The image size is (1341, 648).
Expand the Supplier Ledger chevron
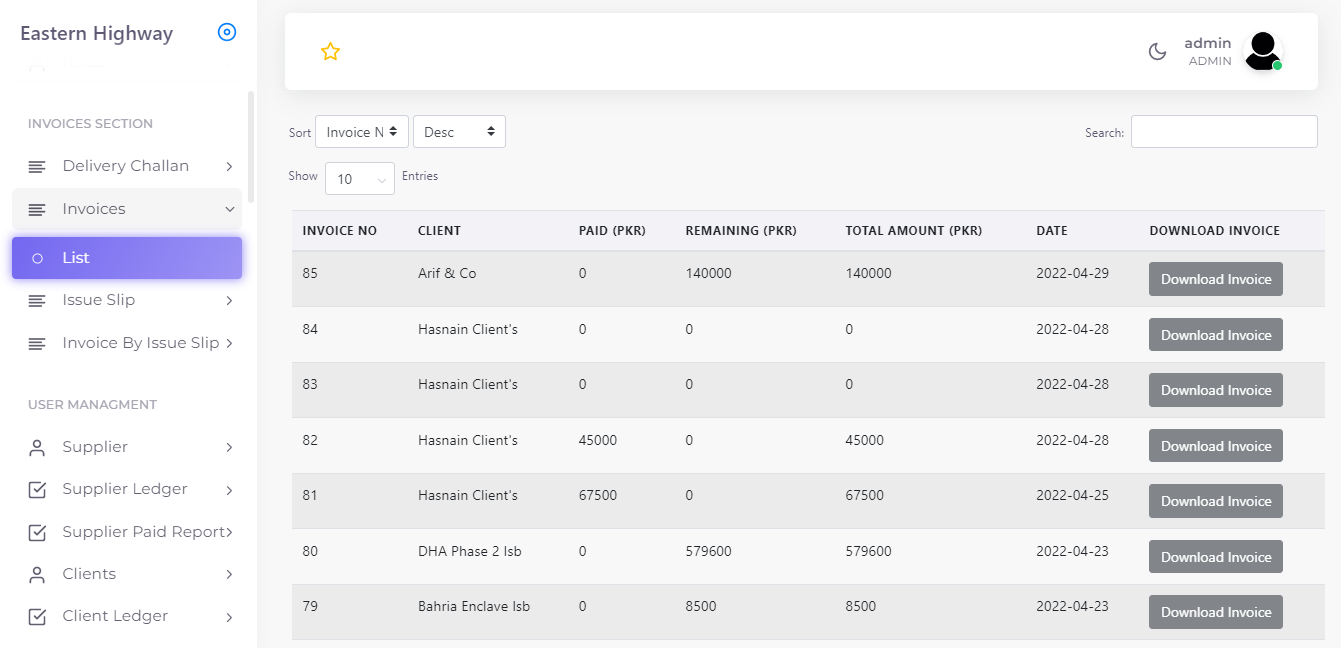229,489
